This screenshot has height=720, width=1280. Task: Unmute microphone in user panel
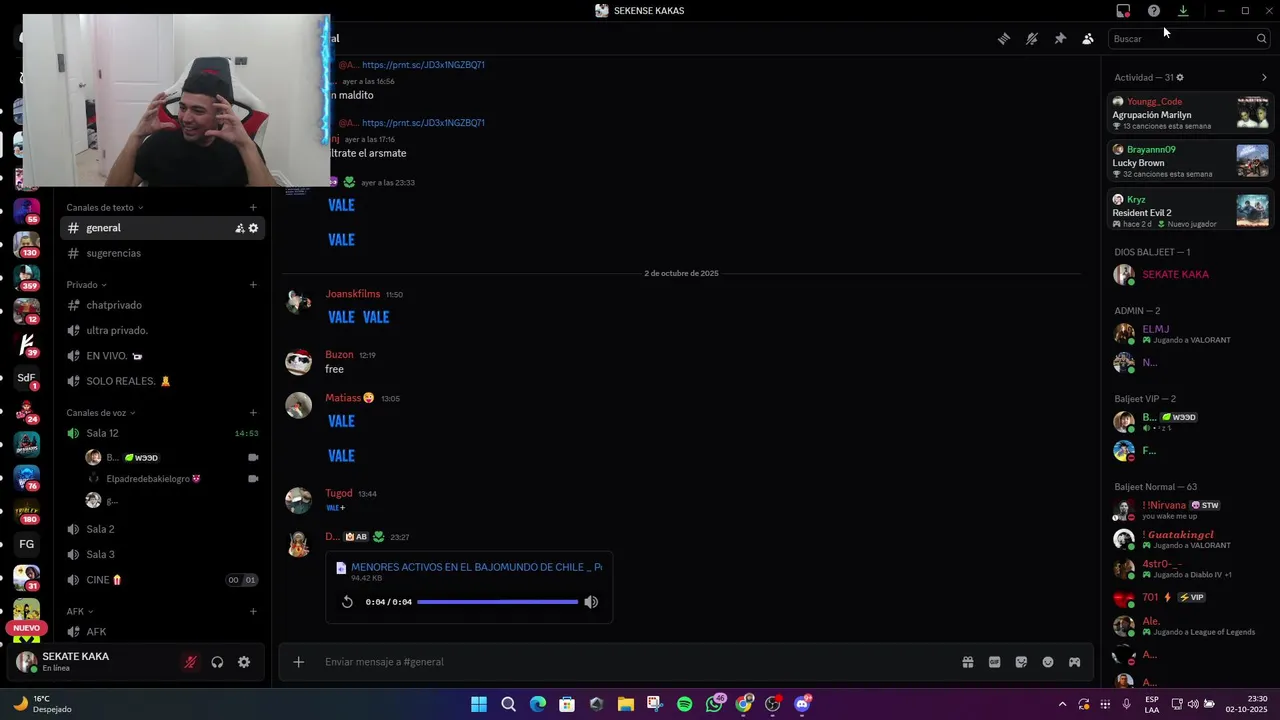click(x=190, y=662)
